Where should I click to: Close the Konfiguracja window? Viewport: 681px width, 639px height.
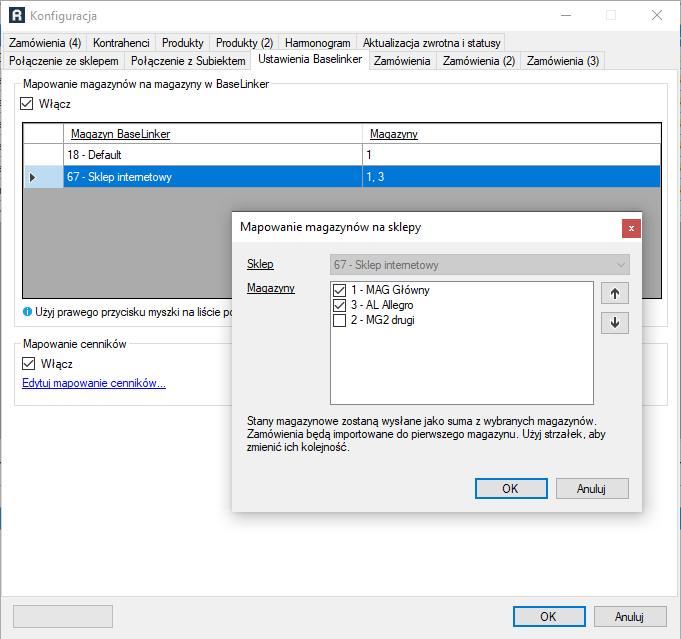[x=657, y=15]
